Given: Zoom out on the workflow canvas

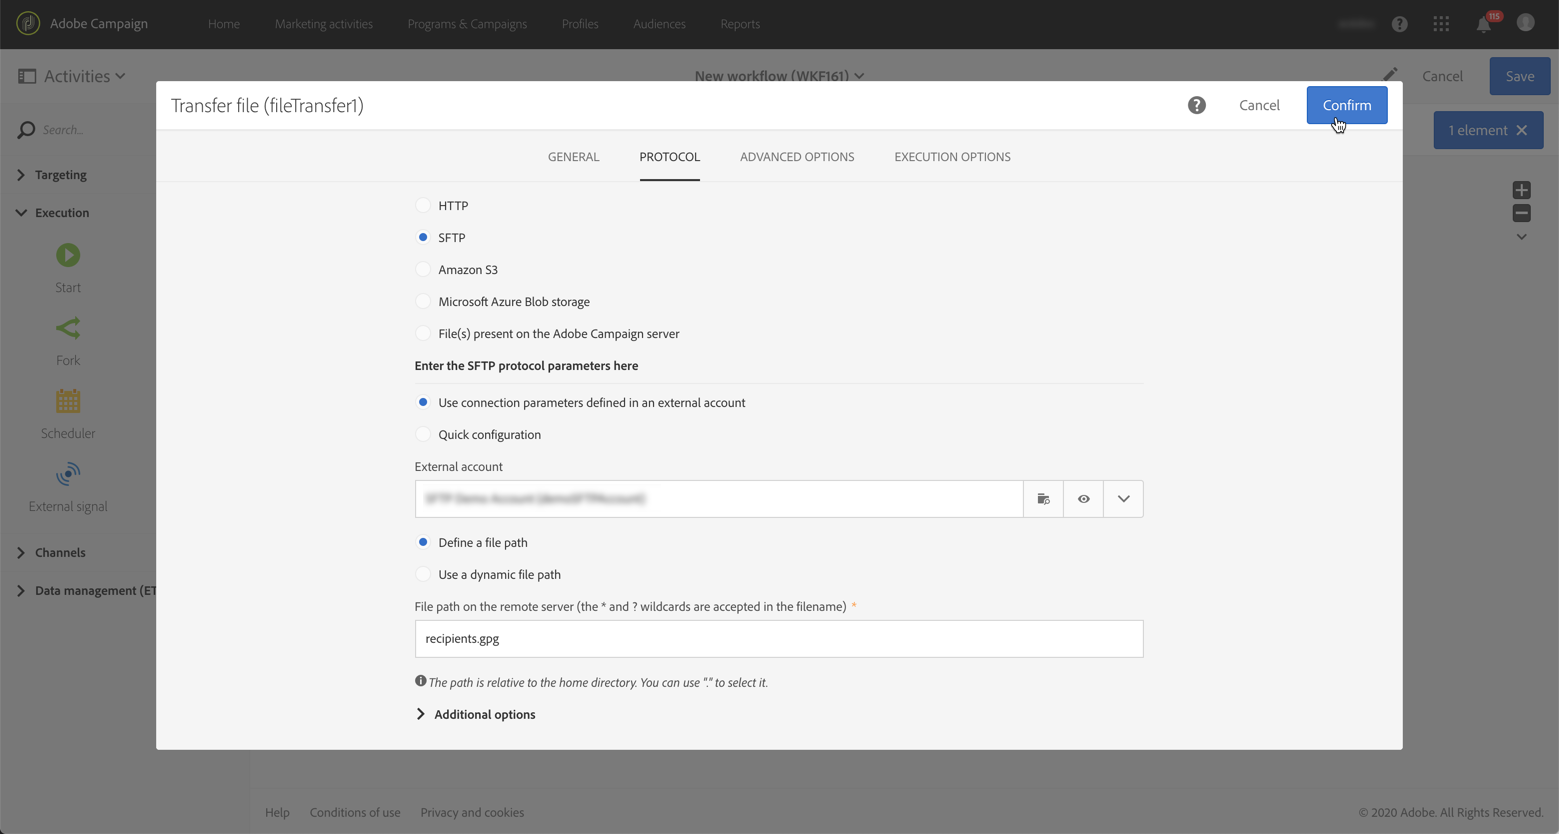Looking at the screenshot, I should point(1521,213).
